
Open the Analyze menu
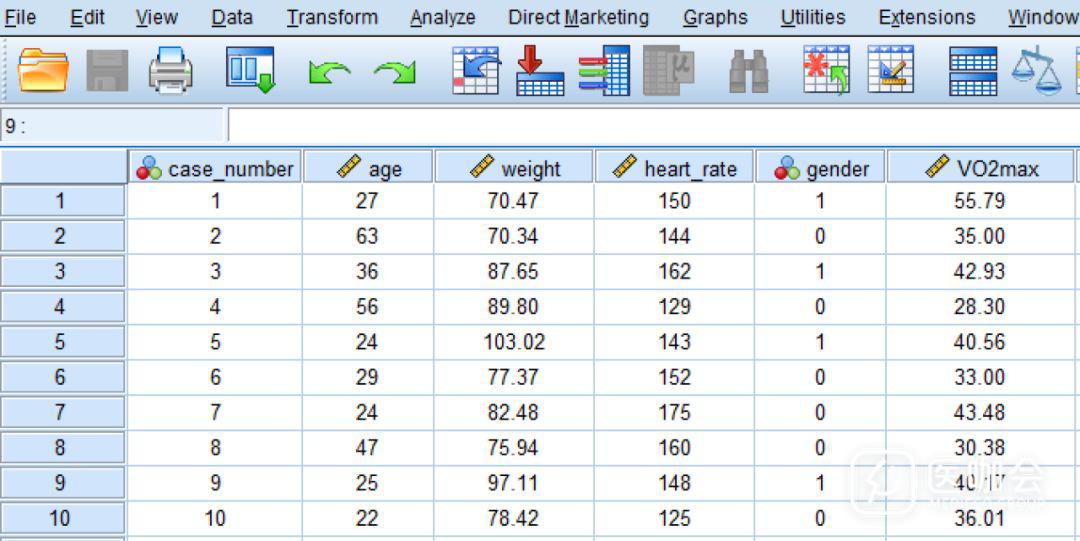click(442, 17)
